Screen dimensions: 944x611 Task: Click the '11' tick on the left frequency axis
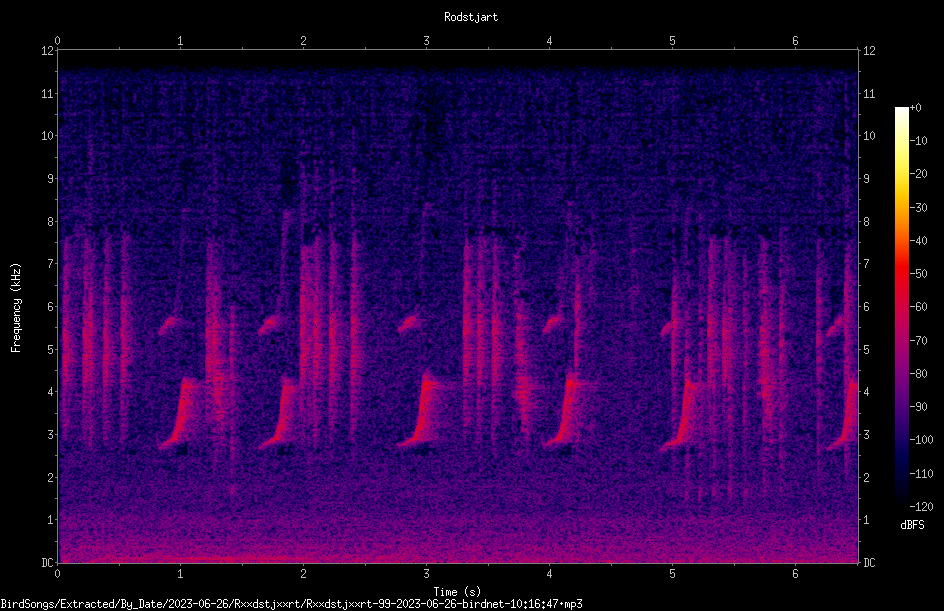pos(48,93)
